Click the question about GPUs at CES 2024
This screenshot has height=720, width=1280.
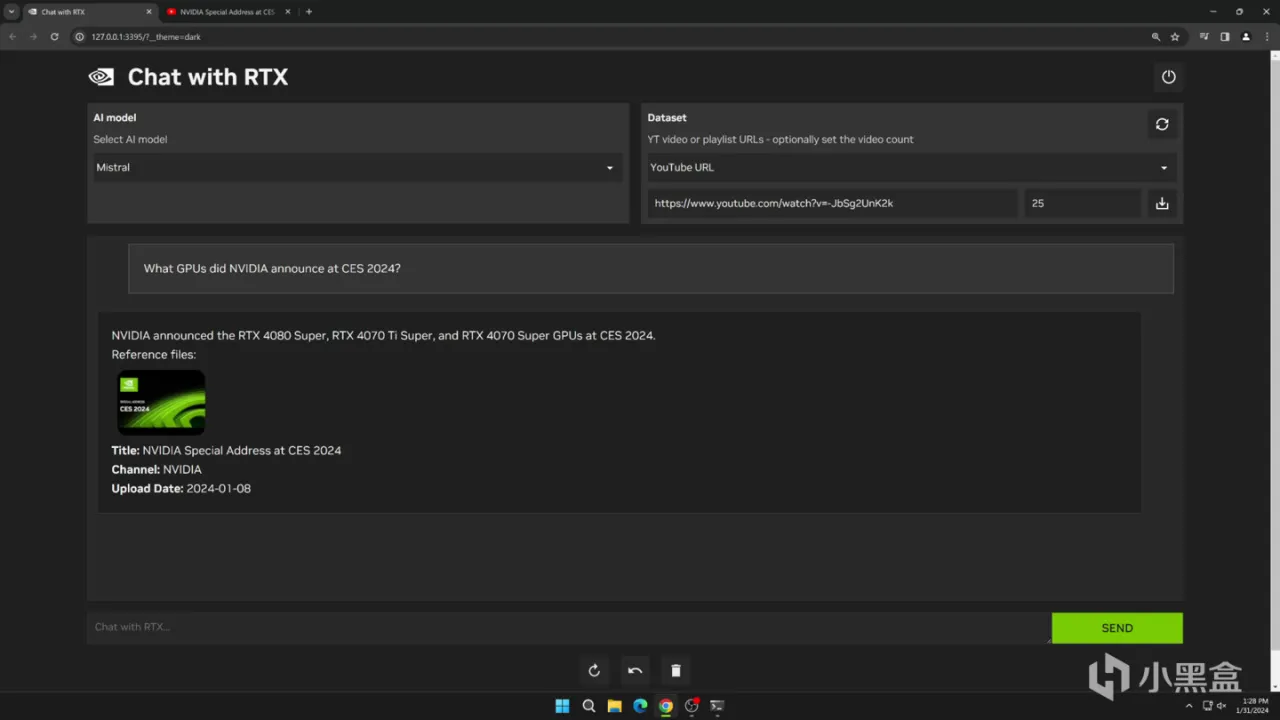272,268
